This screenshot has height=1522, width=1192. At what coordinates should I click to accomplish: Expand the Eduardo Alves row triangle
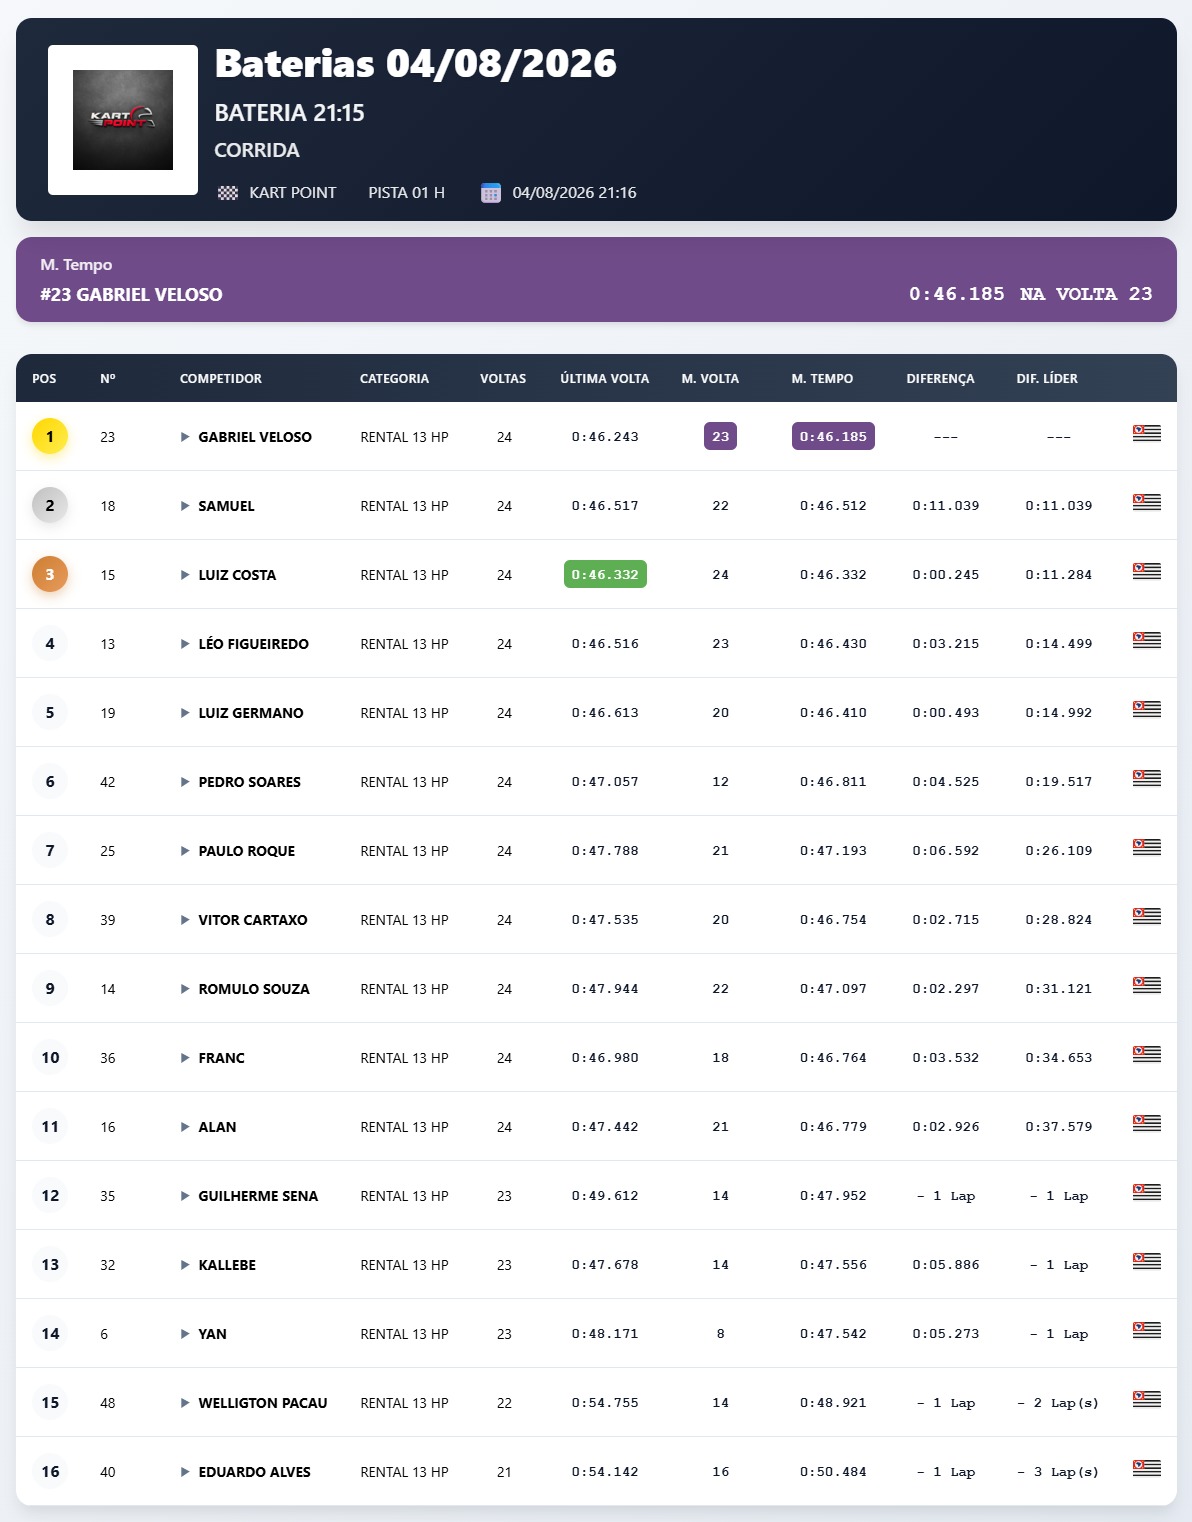coord(185,1472)
